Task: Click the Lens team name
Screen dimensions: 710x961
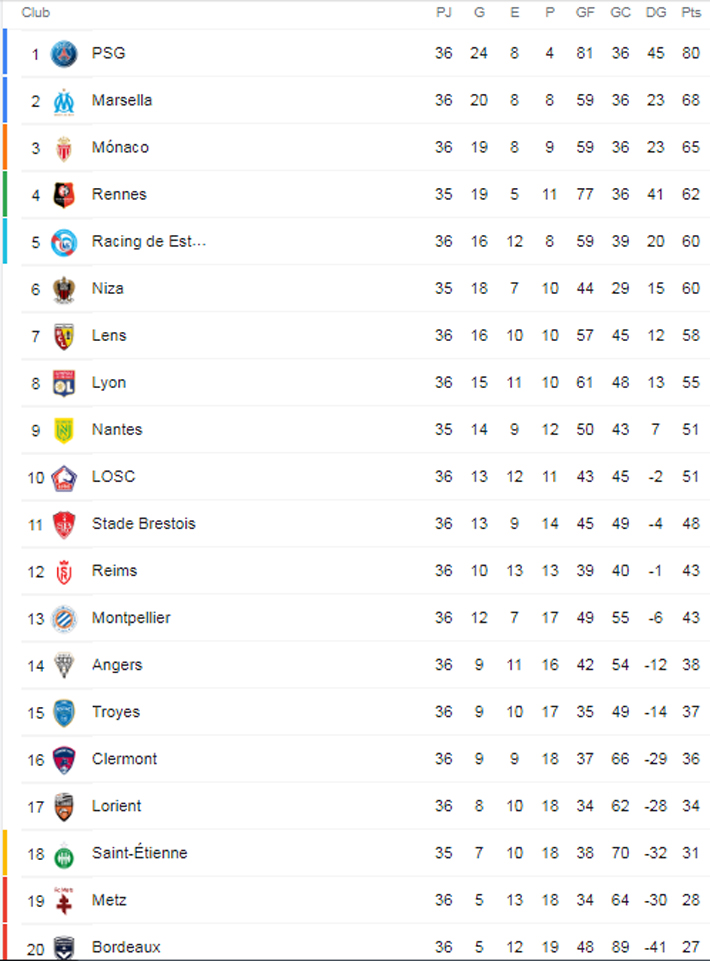Action: 109,335
